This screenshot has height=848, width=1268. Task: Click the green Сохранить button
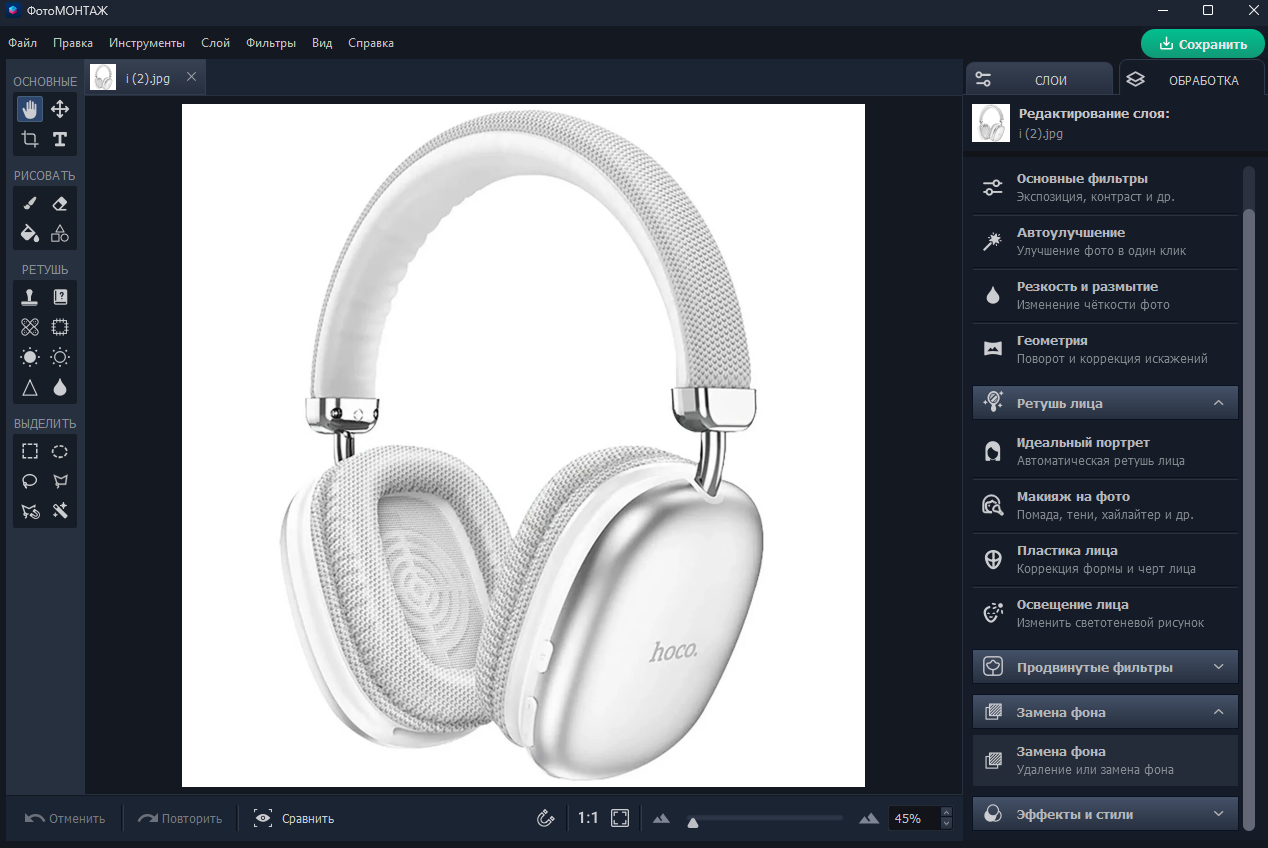point(1202,44)
